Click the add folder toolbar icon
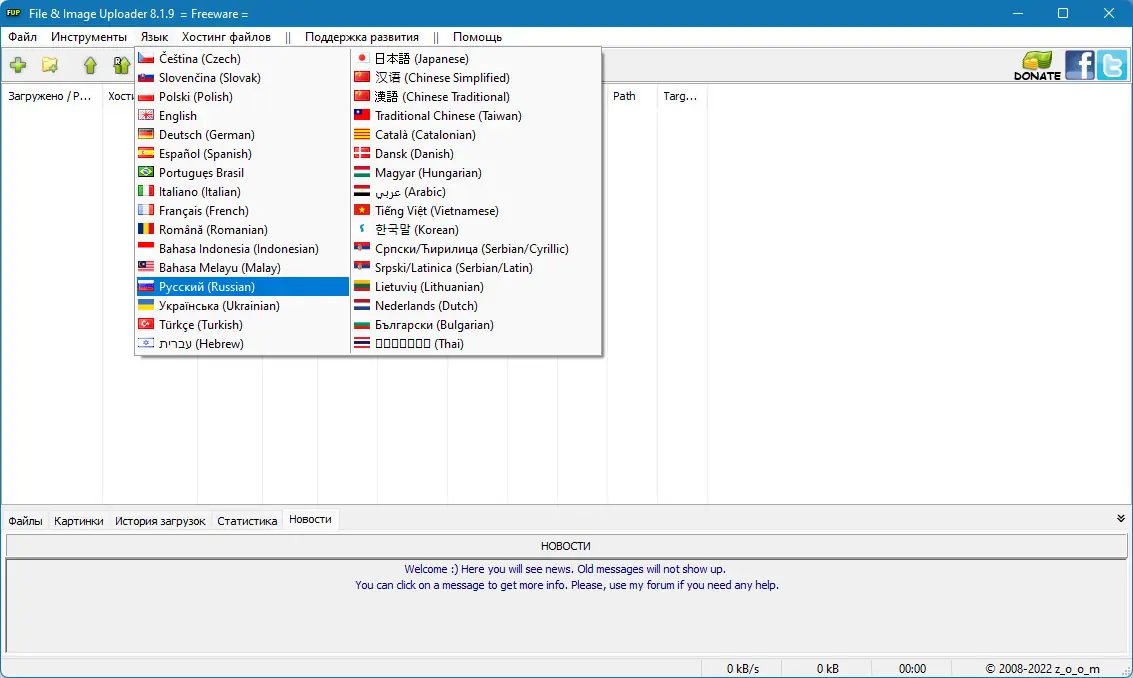Viewport: 1133px width, 678px height. pyautogui.click(x=50, y=66)
